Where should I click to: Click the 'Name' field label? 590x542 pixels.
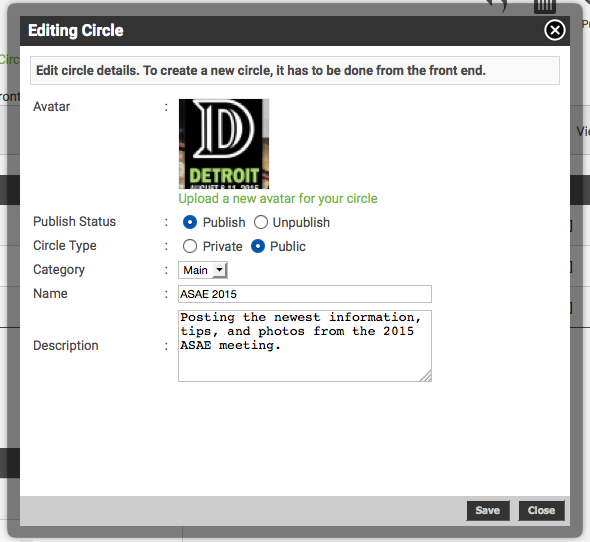click(50, 293)
